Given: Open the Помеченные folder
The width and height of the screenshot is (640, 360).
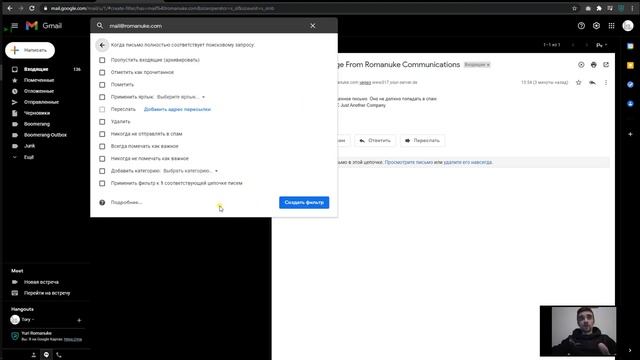Looking at the screenshot, I should (x=39, y=80).
